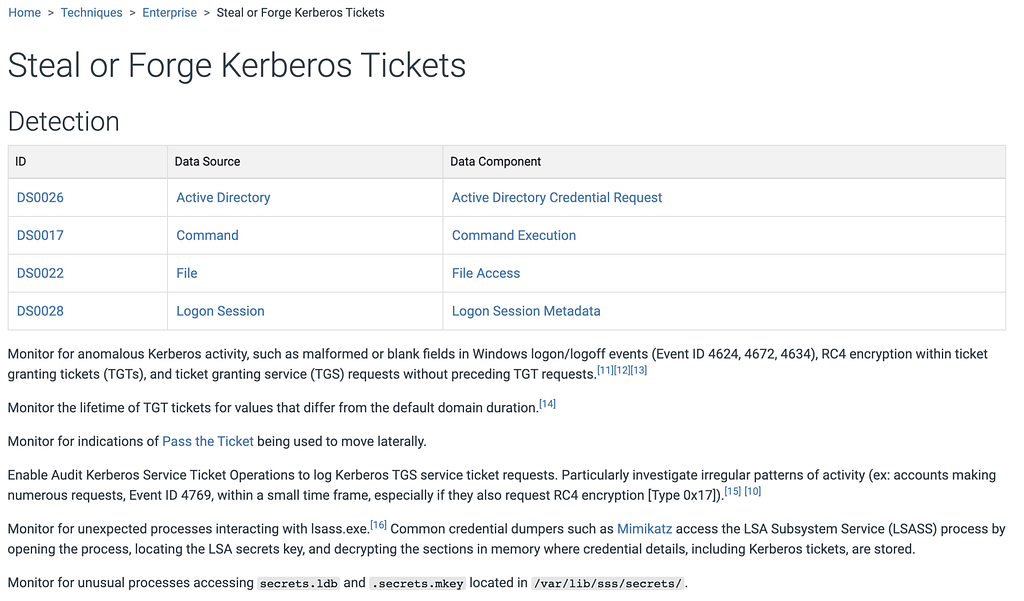1024x601 pixels.
Task: Open Active Directory Credential Request component
Action: coord(557,198)
